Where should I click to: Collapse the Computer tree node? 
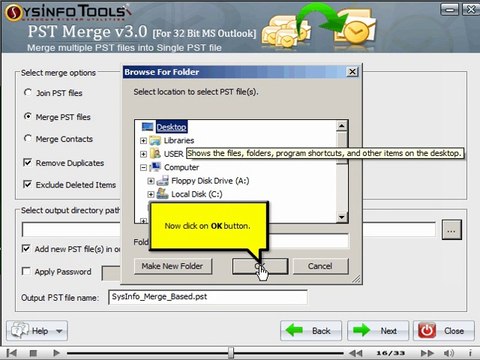[143, 167]
